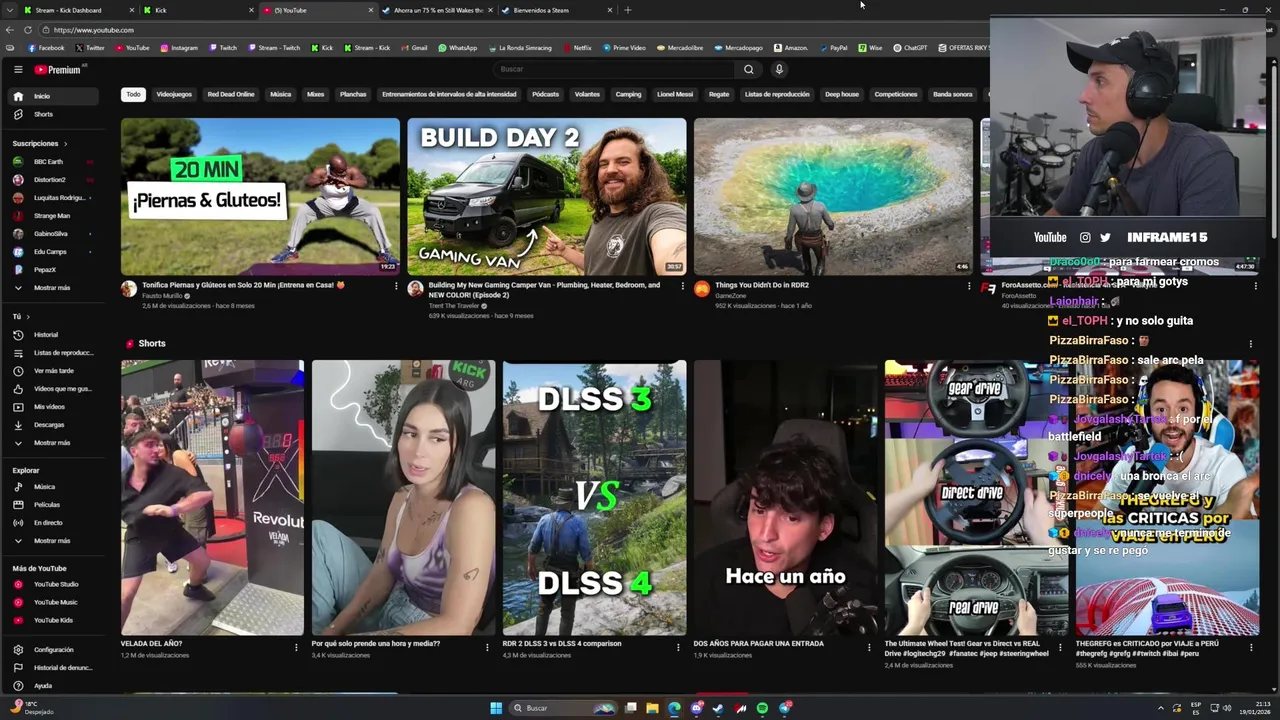The height and width of the screenshot is (720, 1280).
Task: Open Fausto Murillo channel avatar
Action: tap(129, 289)
